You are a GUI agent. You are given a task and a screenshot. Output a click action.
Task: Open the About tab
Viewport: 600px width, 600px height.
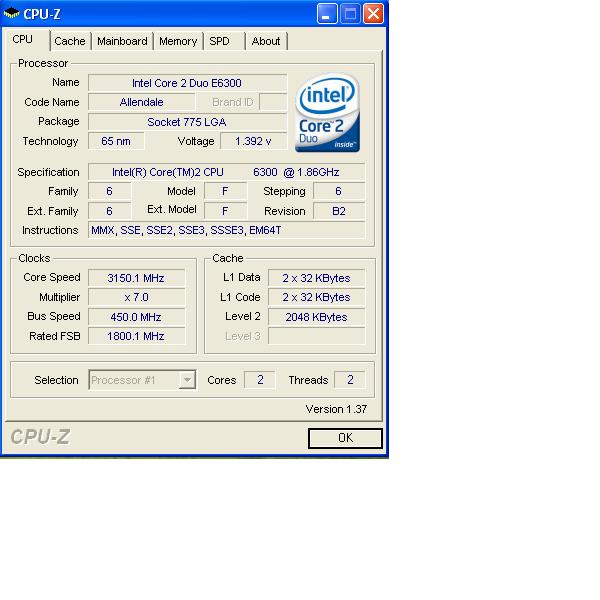click(266, 41)
